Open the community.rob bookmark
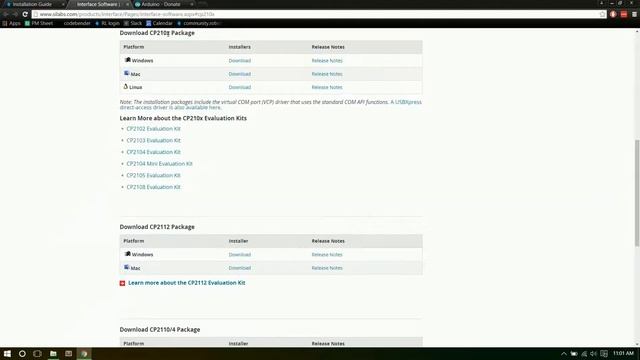640x360 pixels. (x=199, y=23)
